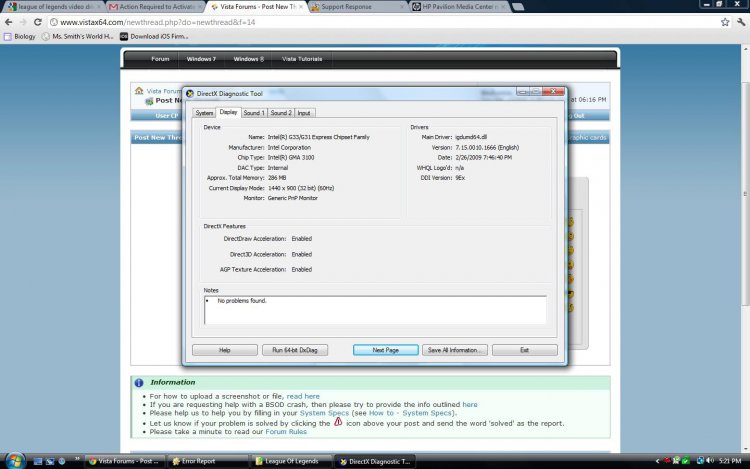Open the Forum nav menu item
Viewport: 750px width, 469px height.
160,59
